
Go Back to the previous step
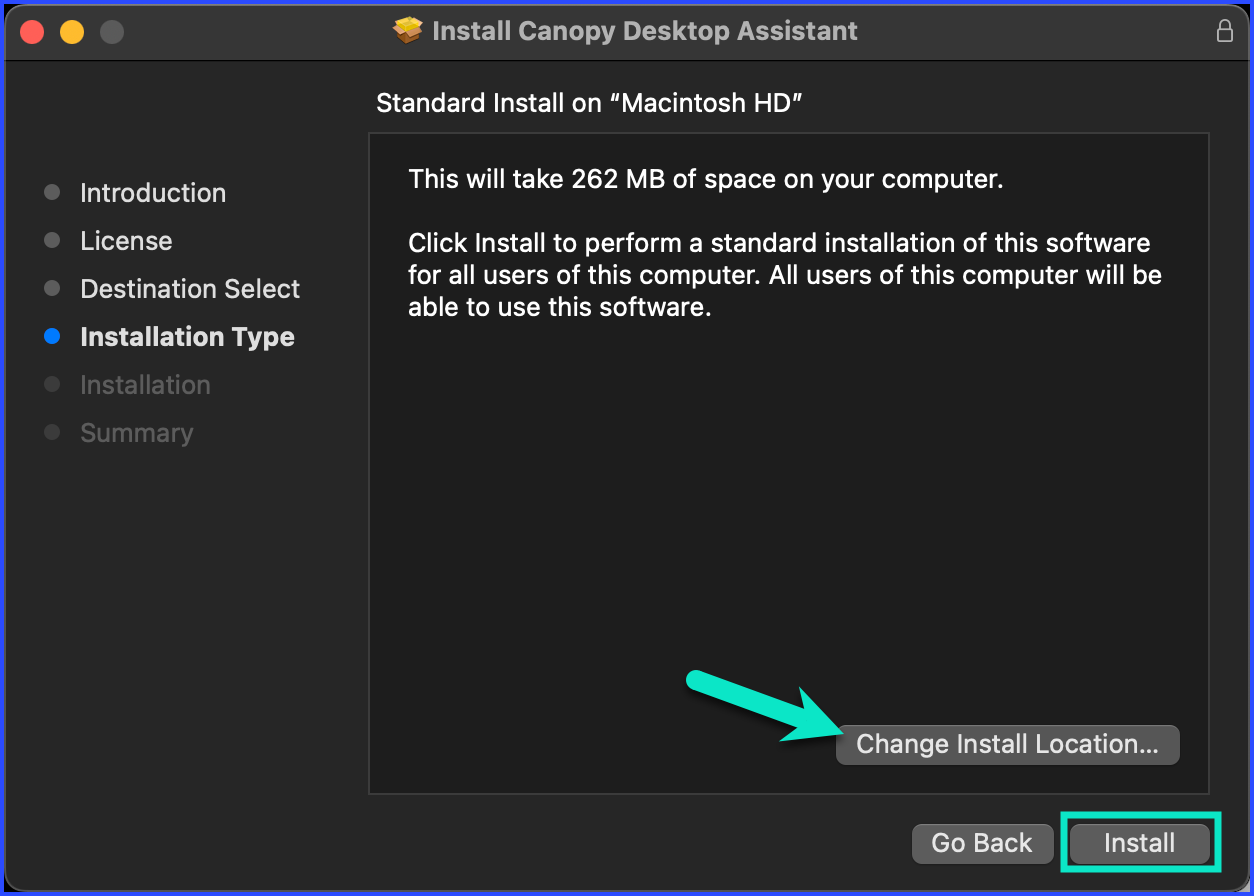982,843
